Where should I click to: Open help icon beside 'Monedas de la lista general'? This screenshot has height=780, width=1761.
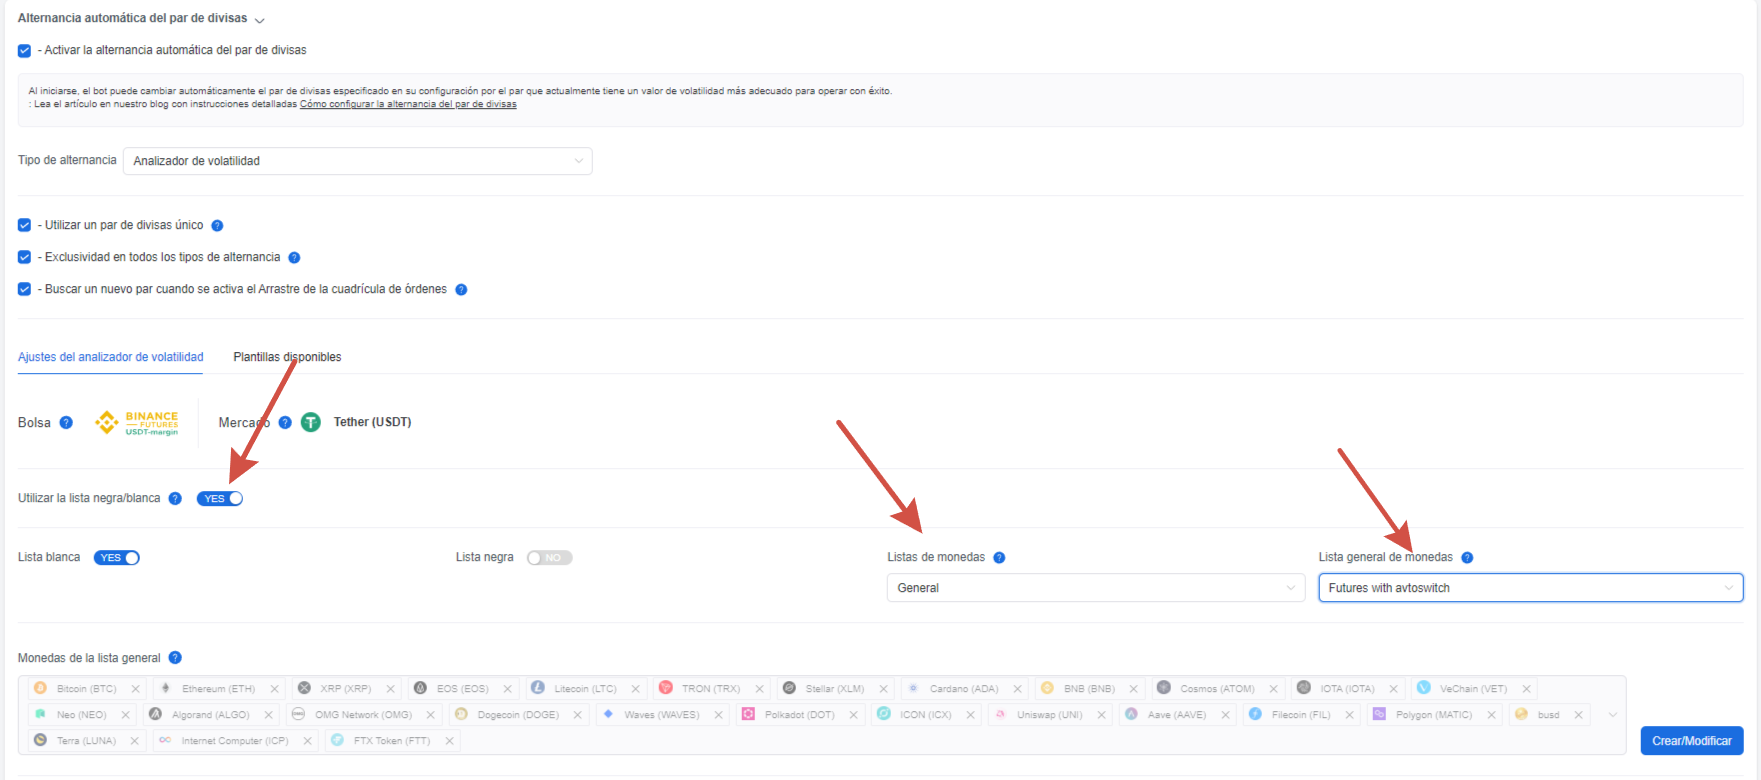pos(175,658)
